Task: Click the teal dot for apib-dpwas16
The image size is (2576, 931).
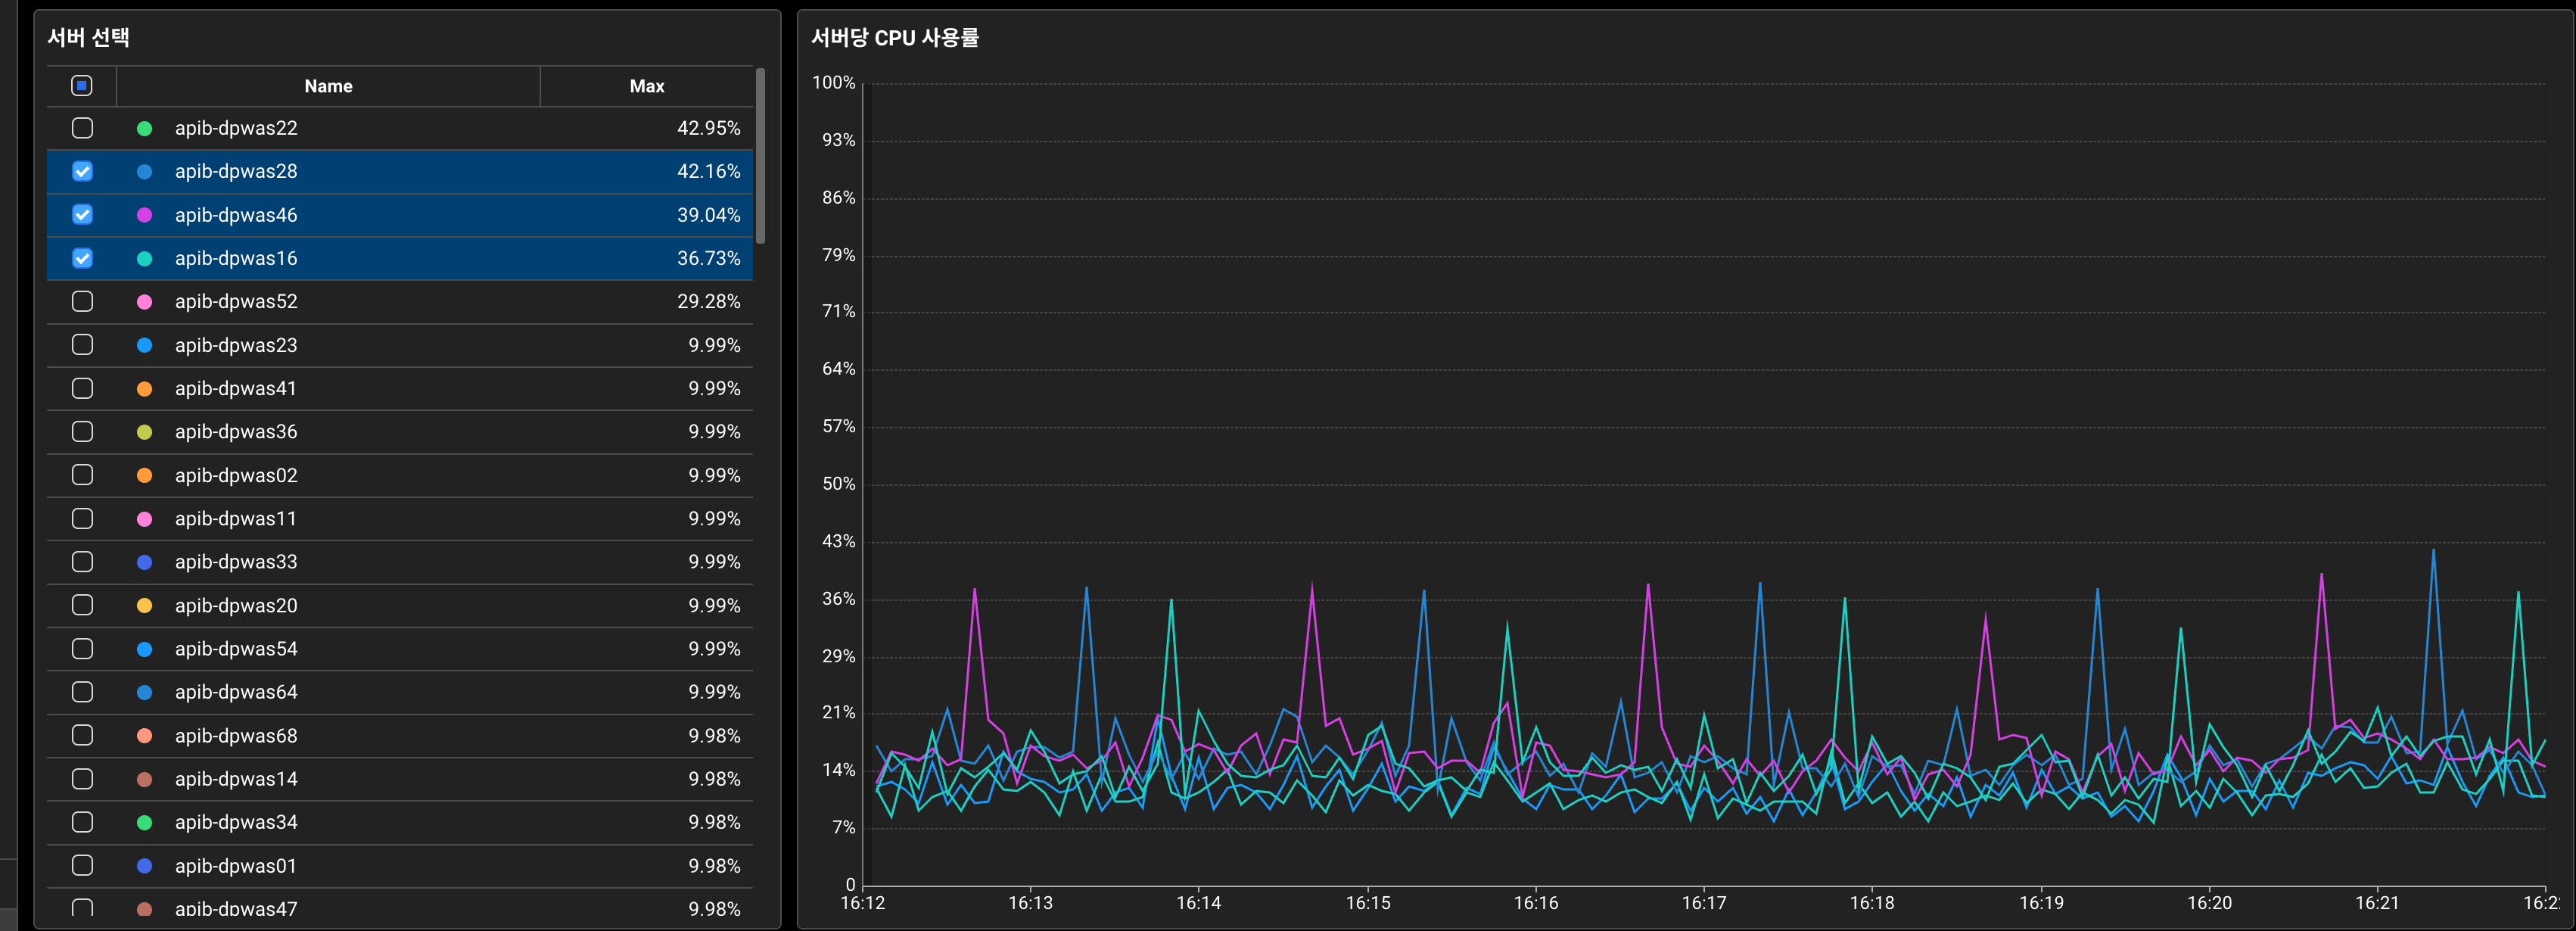Action: click(x=144, y=258)
